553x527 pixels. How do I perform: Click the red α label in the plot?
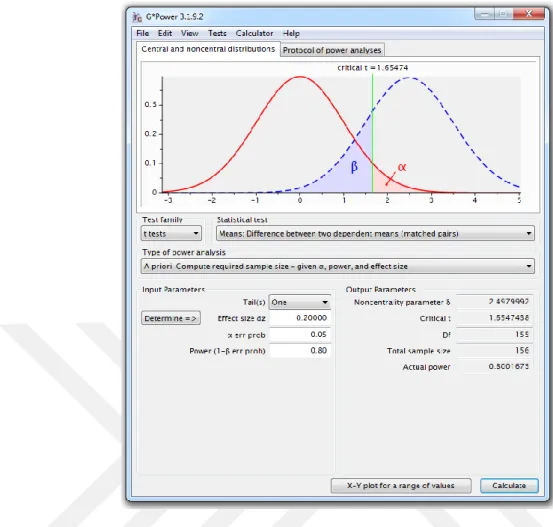pos(402,167)
